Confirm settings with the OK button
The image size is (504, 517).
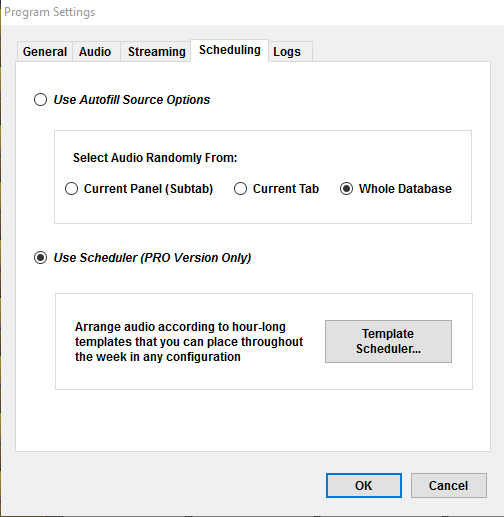pos(364,485)
